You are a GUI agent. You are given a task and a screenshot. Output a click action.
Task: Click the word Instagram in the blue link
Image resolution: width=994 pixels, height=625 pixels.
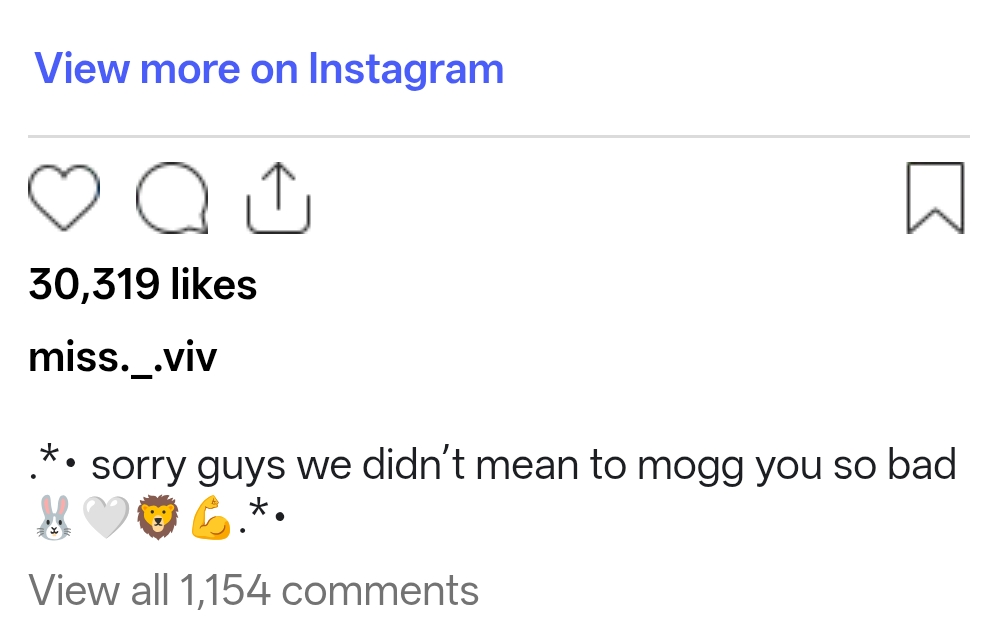[406, 68]
